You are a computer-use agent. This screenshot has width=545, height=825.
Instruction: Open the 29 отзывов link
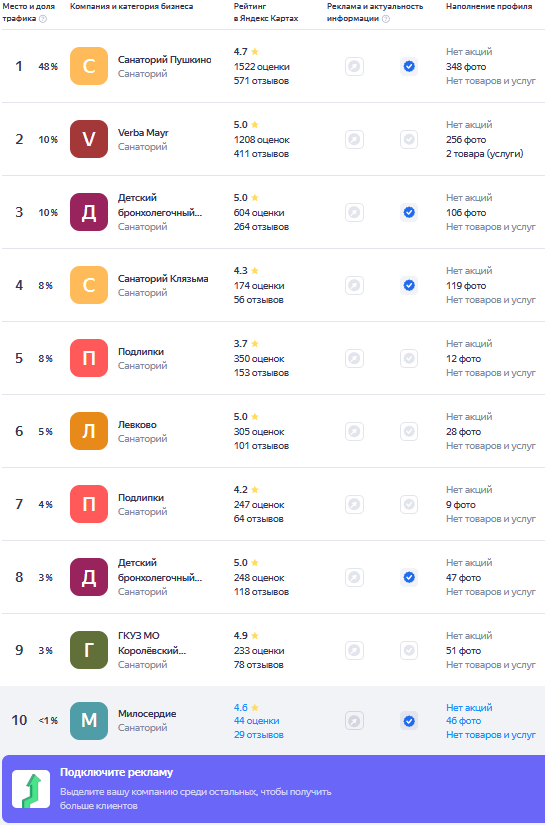point(259,735)
